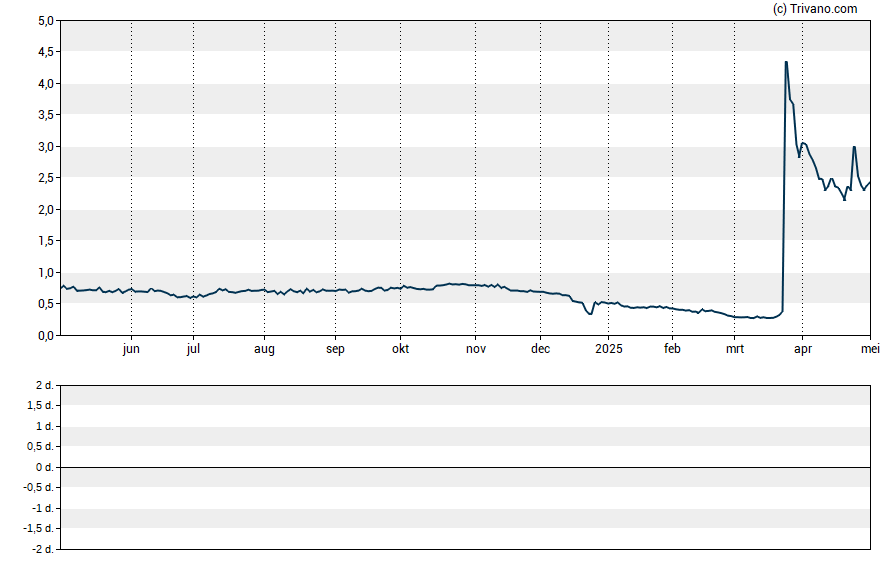The width and height of the screenshot is (888, 565).
Task: Click the 1,5 price axis value
Action: point(46,241)
